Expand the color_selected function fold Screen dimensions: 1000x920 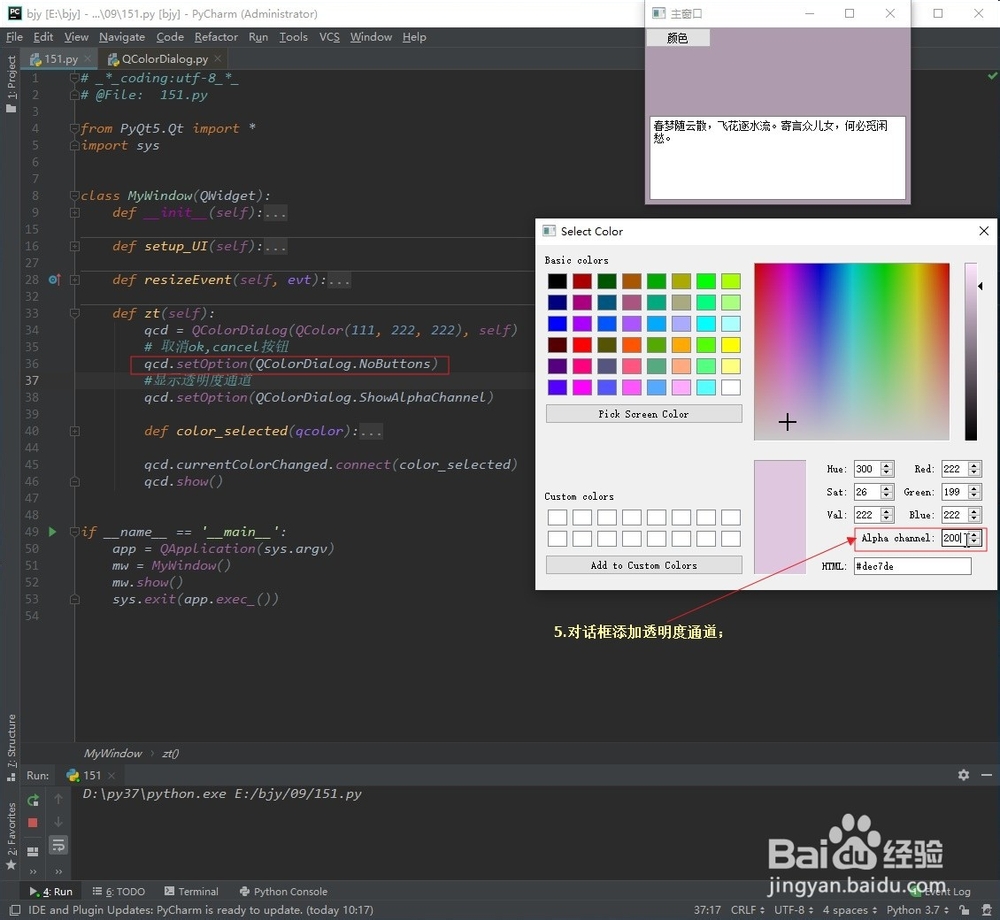coord(75,431)
